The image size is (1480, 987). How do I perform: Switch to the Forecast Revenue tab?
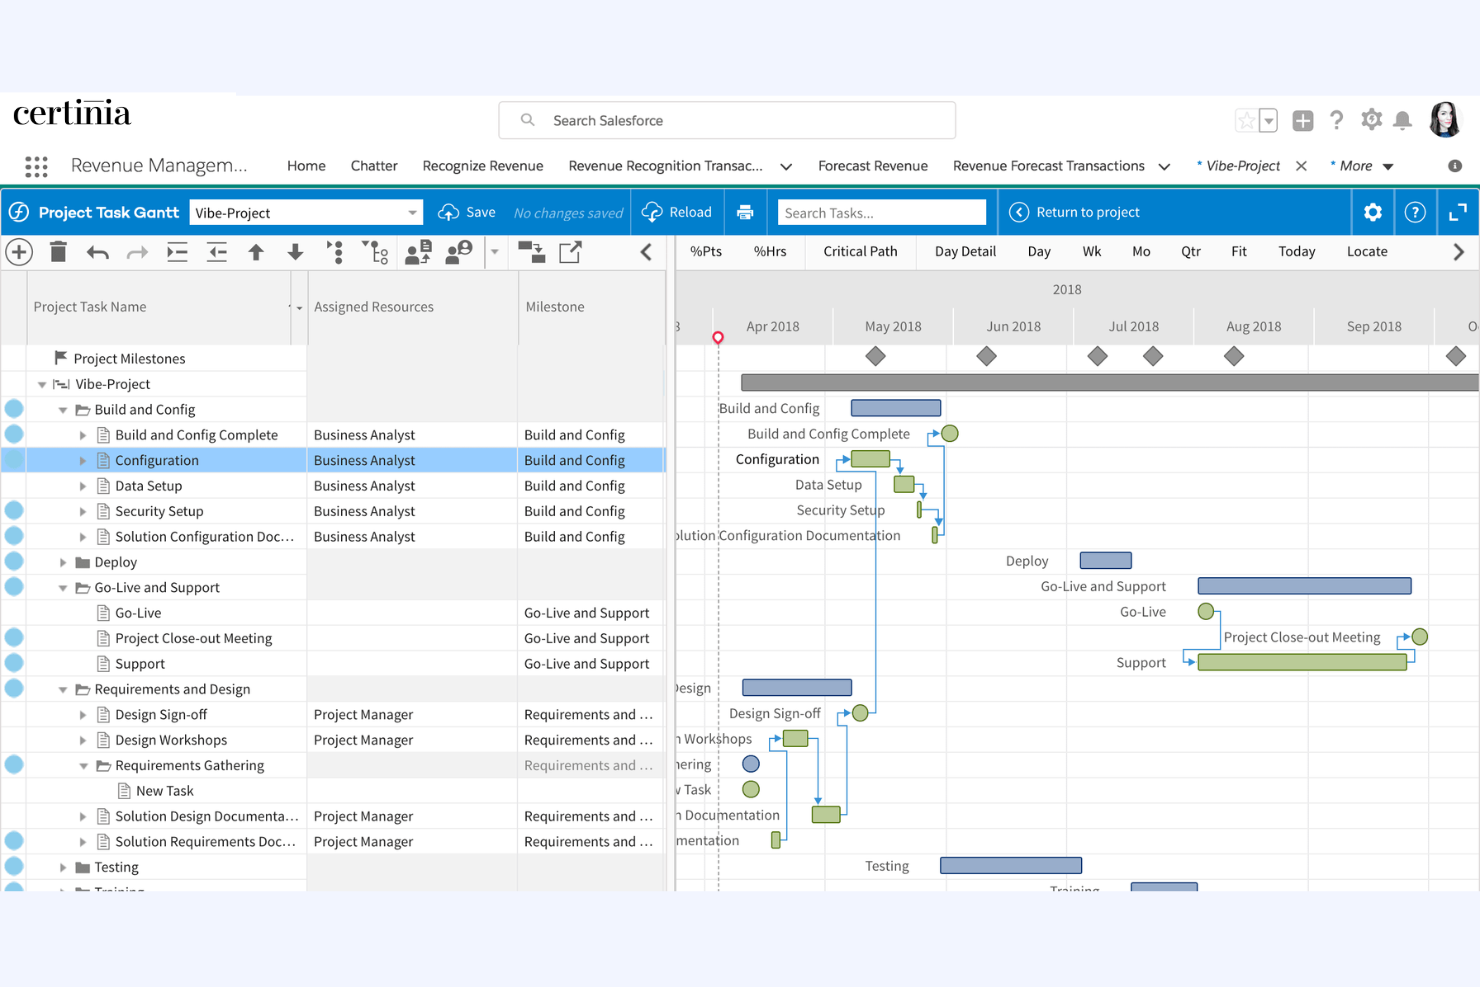(872, 165)
